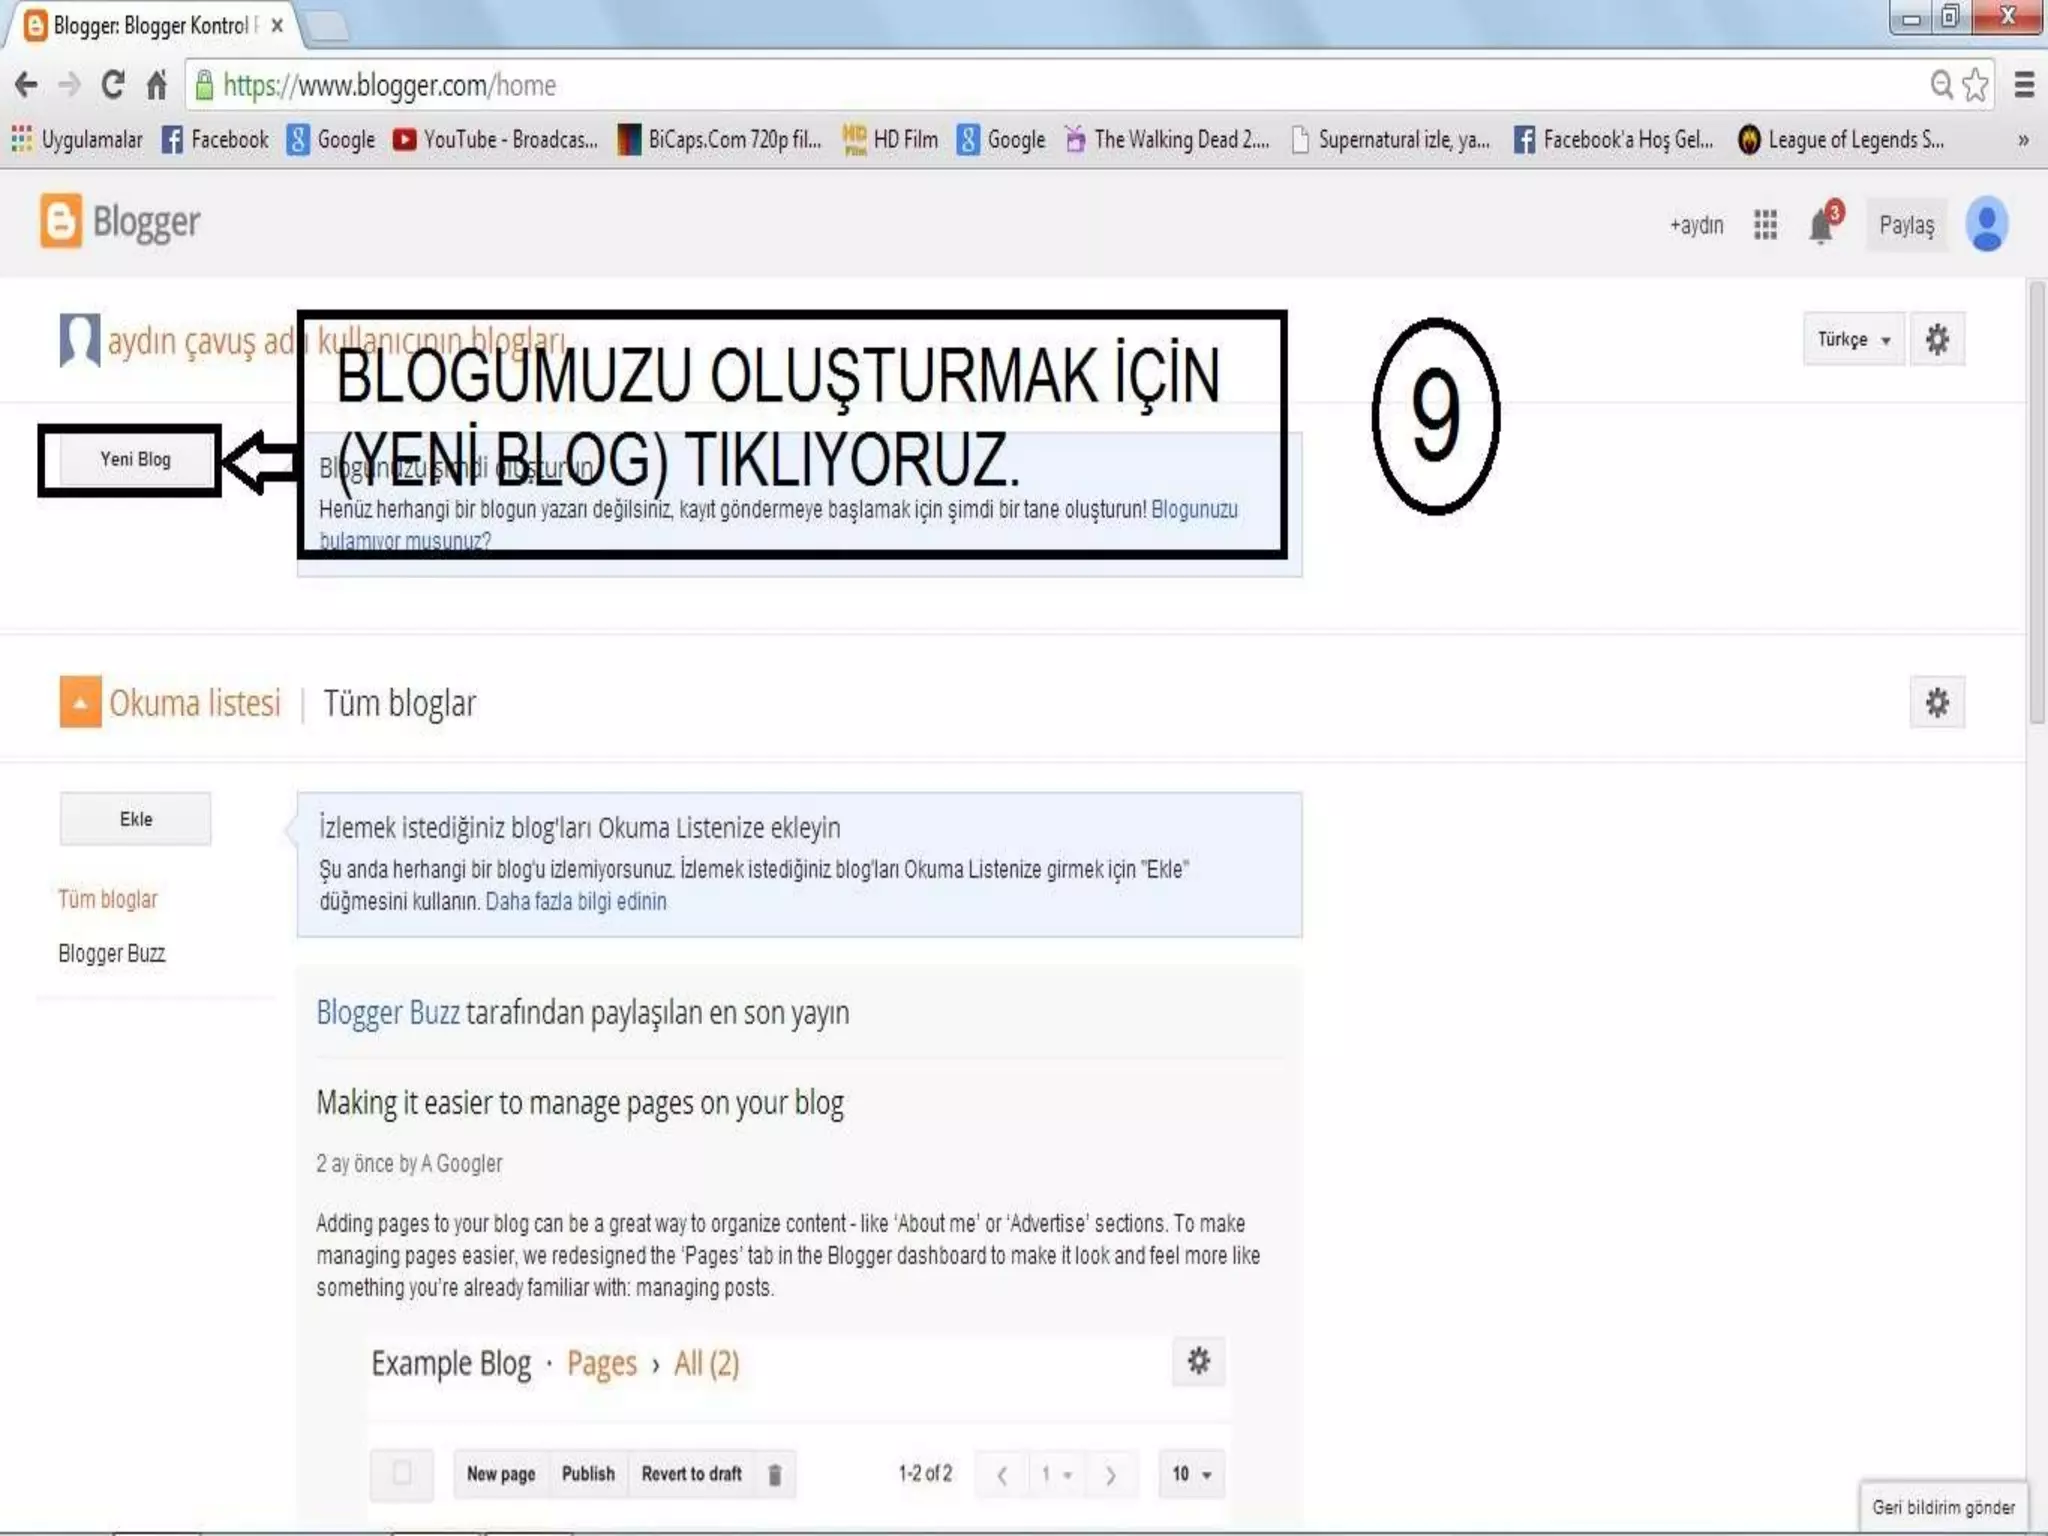This screenshot has height=1536, width=2048.
Task: Open the Chrome hamburger menu
Action: click(2025, 85)
